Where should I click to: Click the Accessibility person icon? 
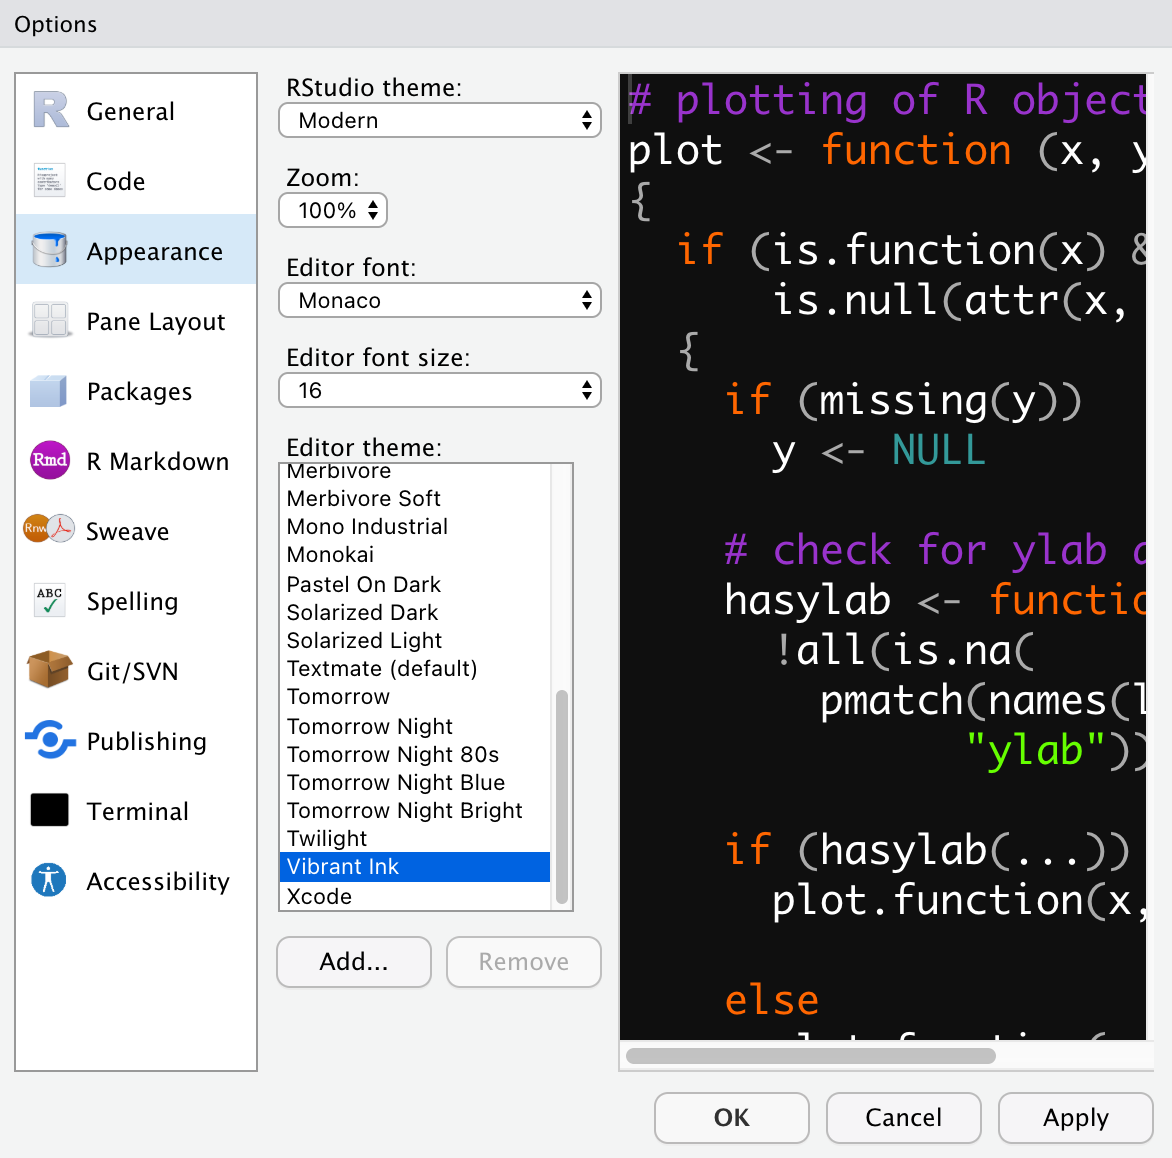[x=49, y=880]
